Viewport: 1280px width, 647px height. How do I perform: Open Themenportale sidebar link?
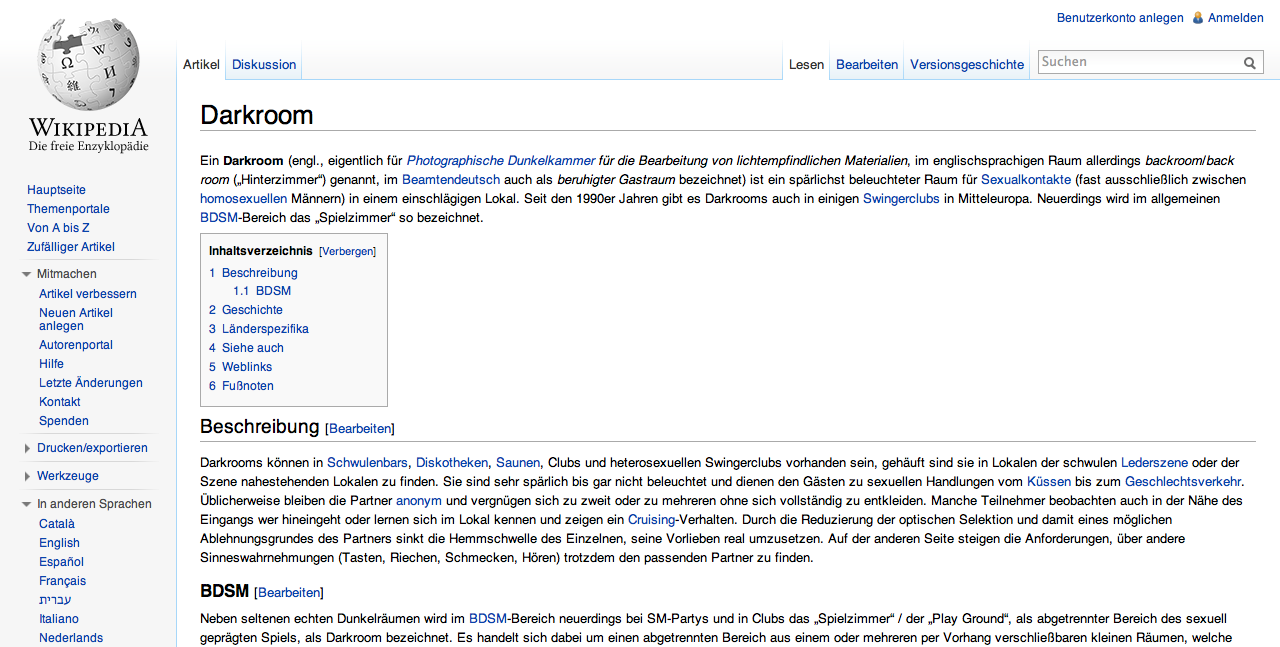[68, 209]
